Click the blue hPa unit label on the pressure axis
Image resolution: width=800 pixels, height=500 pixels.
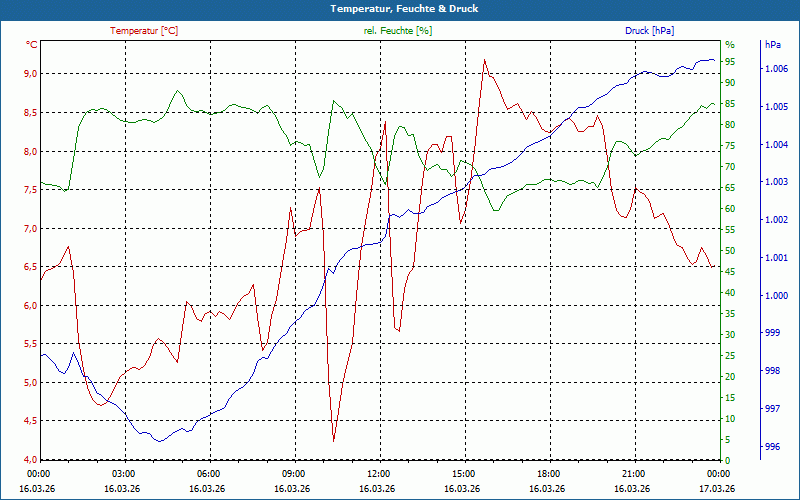point(772,45)
